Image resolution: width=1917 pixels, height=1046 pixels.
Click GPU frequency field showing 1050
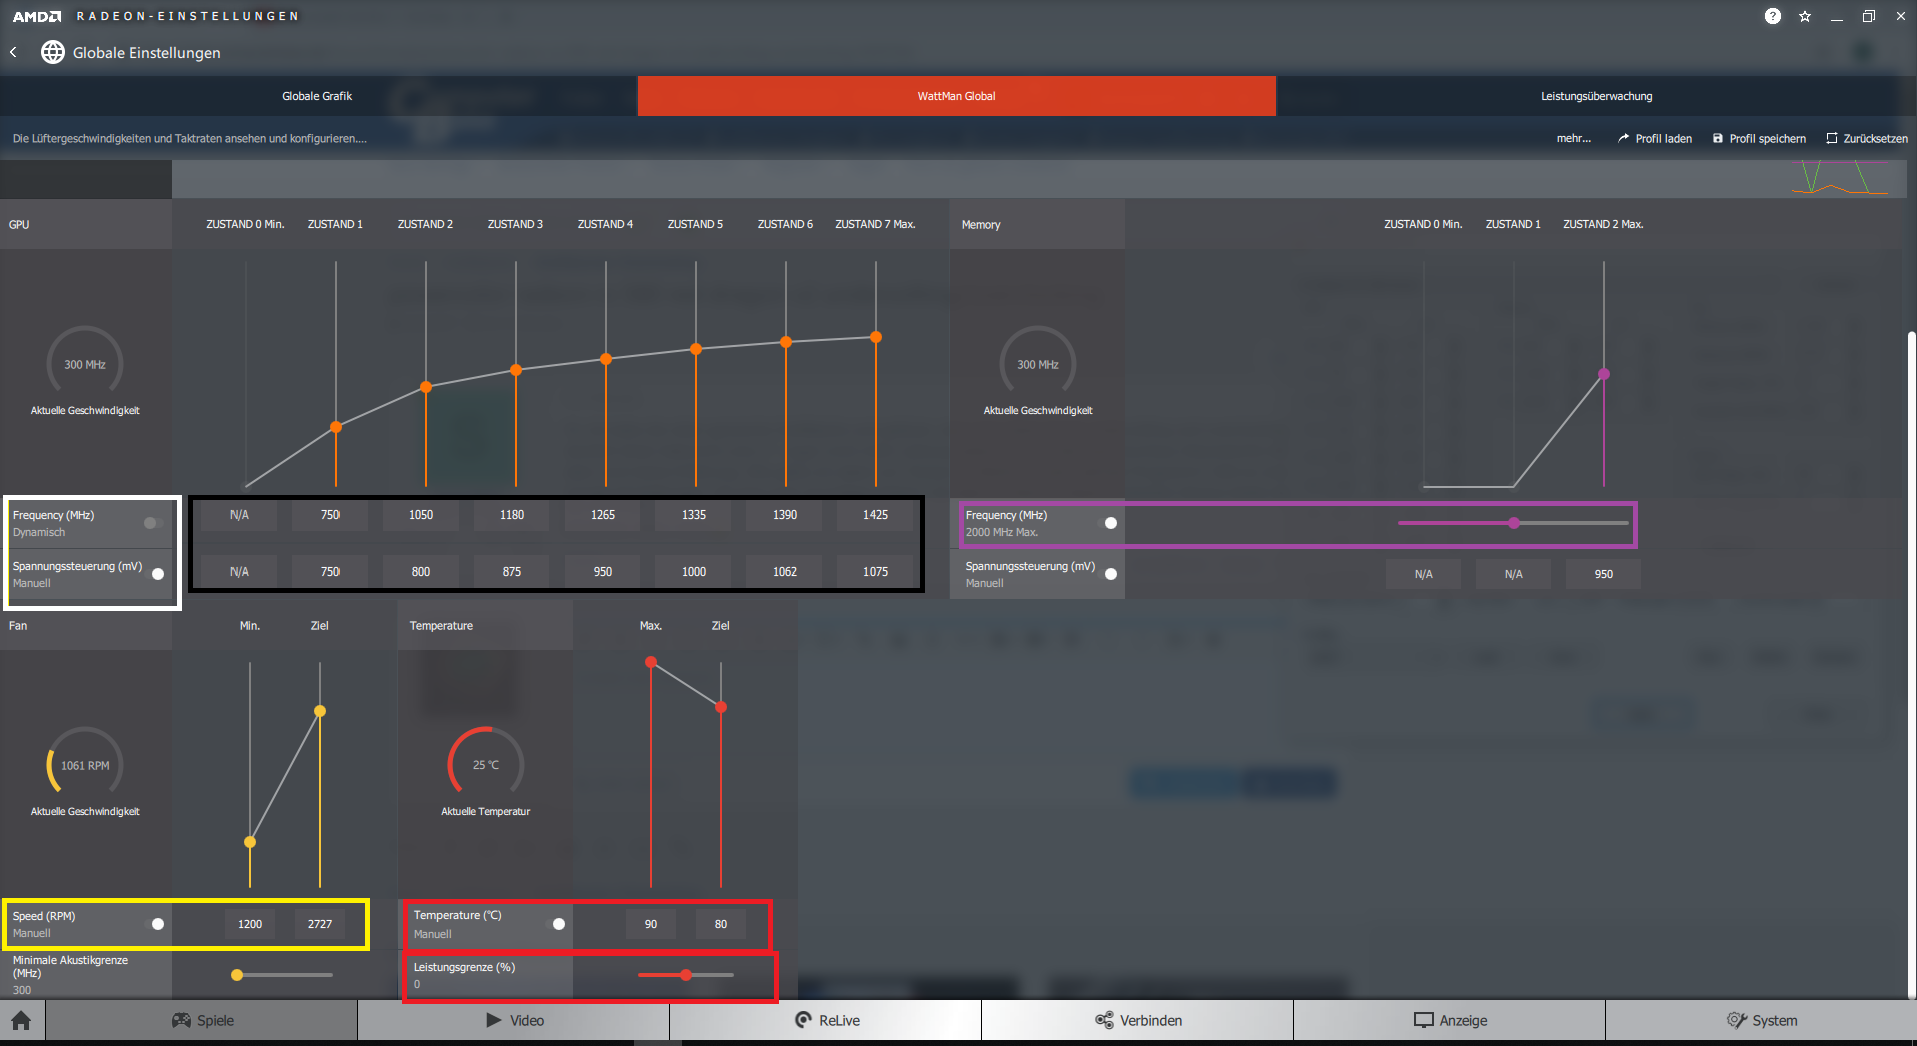point(421,515)
